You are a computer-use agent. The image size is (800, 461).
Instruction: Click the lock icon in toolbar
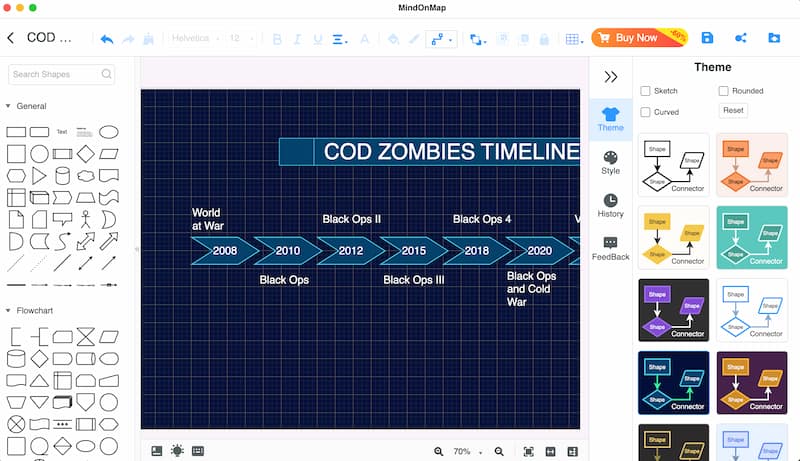[544, 39]
